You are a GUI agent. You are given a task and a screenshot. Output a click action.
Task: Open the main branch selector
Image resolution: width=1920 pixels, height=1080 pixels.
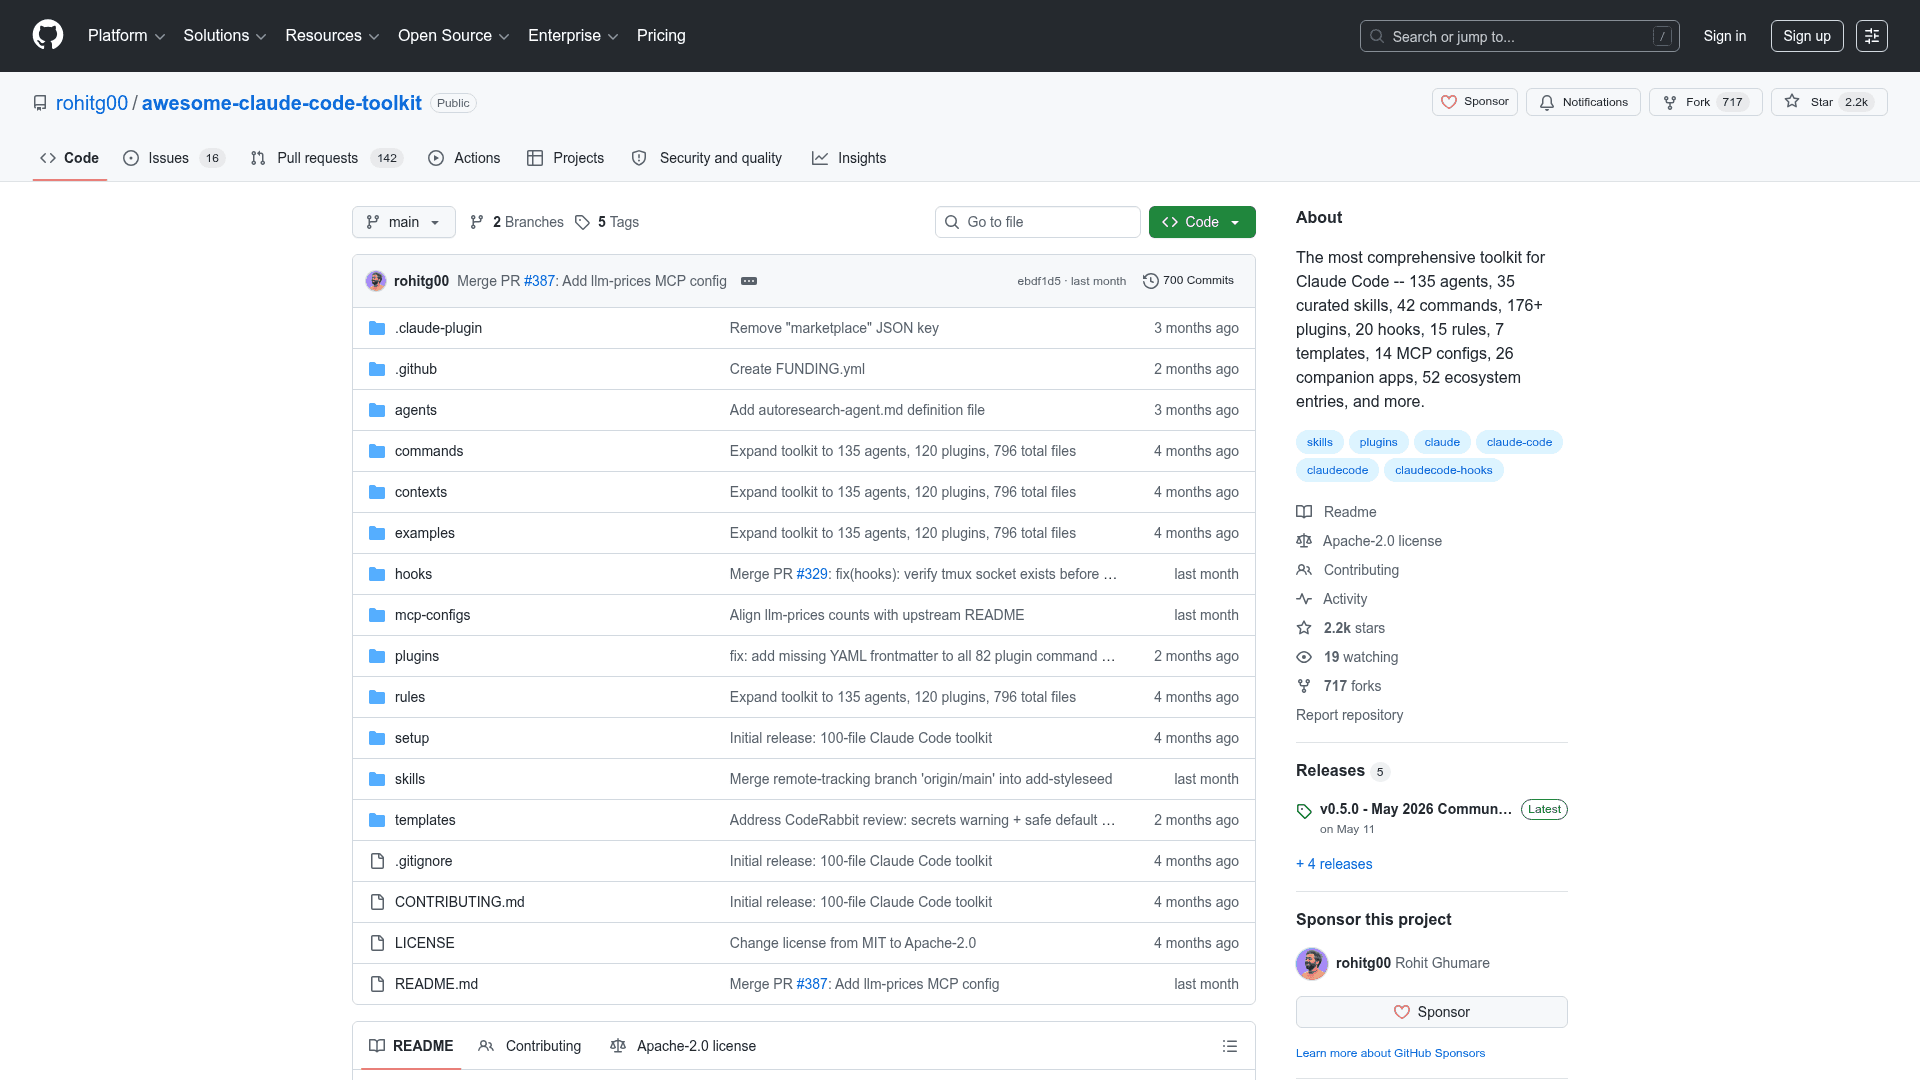tap(404, 222)
